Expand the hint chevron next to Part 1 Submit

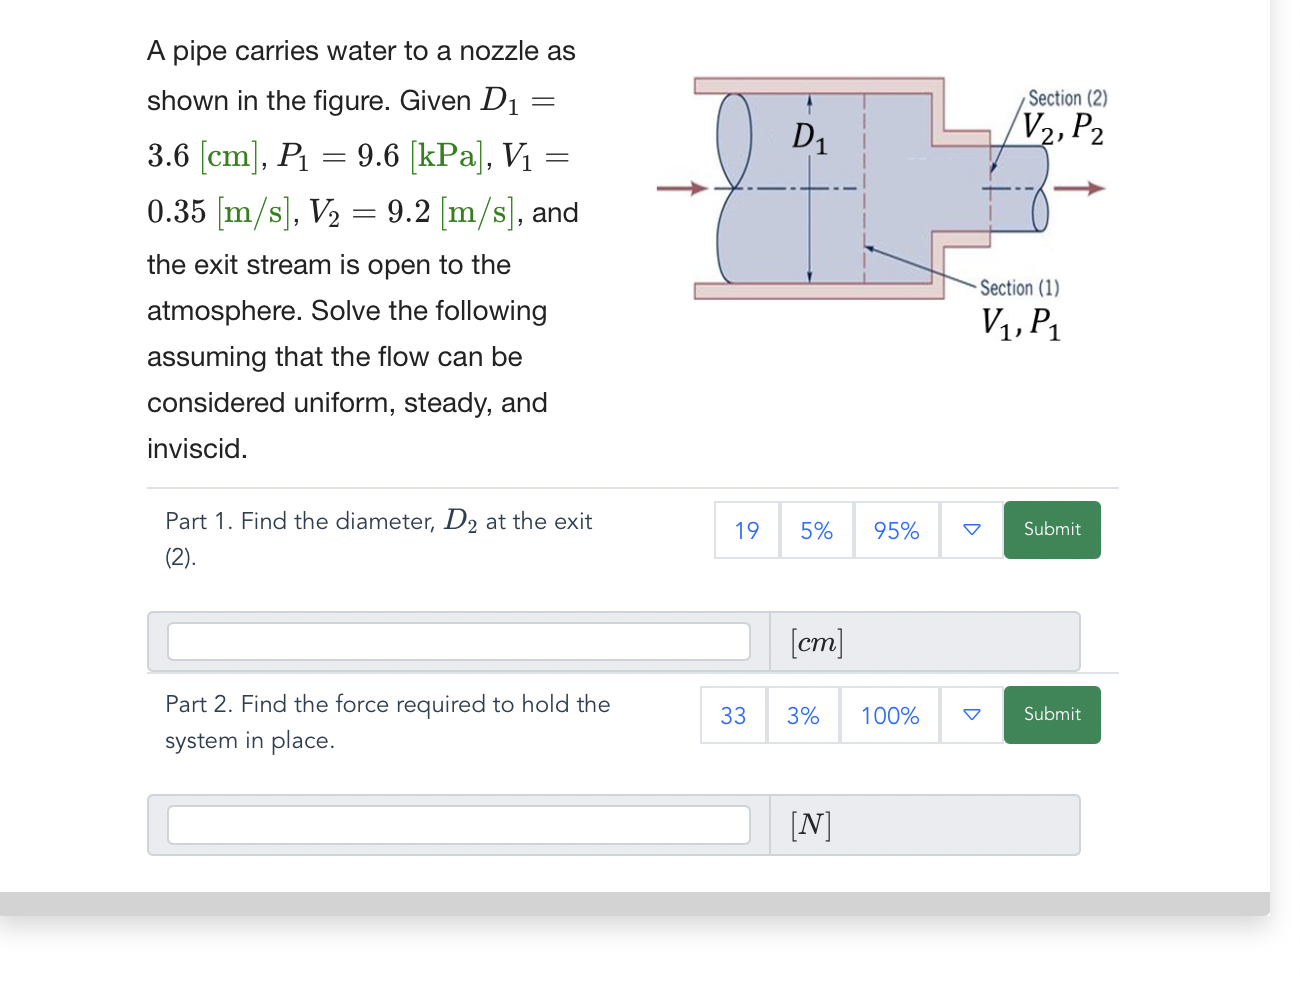pos(971,530)
